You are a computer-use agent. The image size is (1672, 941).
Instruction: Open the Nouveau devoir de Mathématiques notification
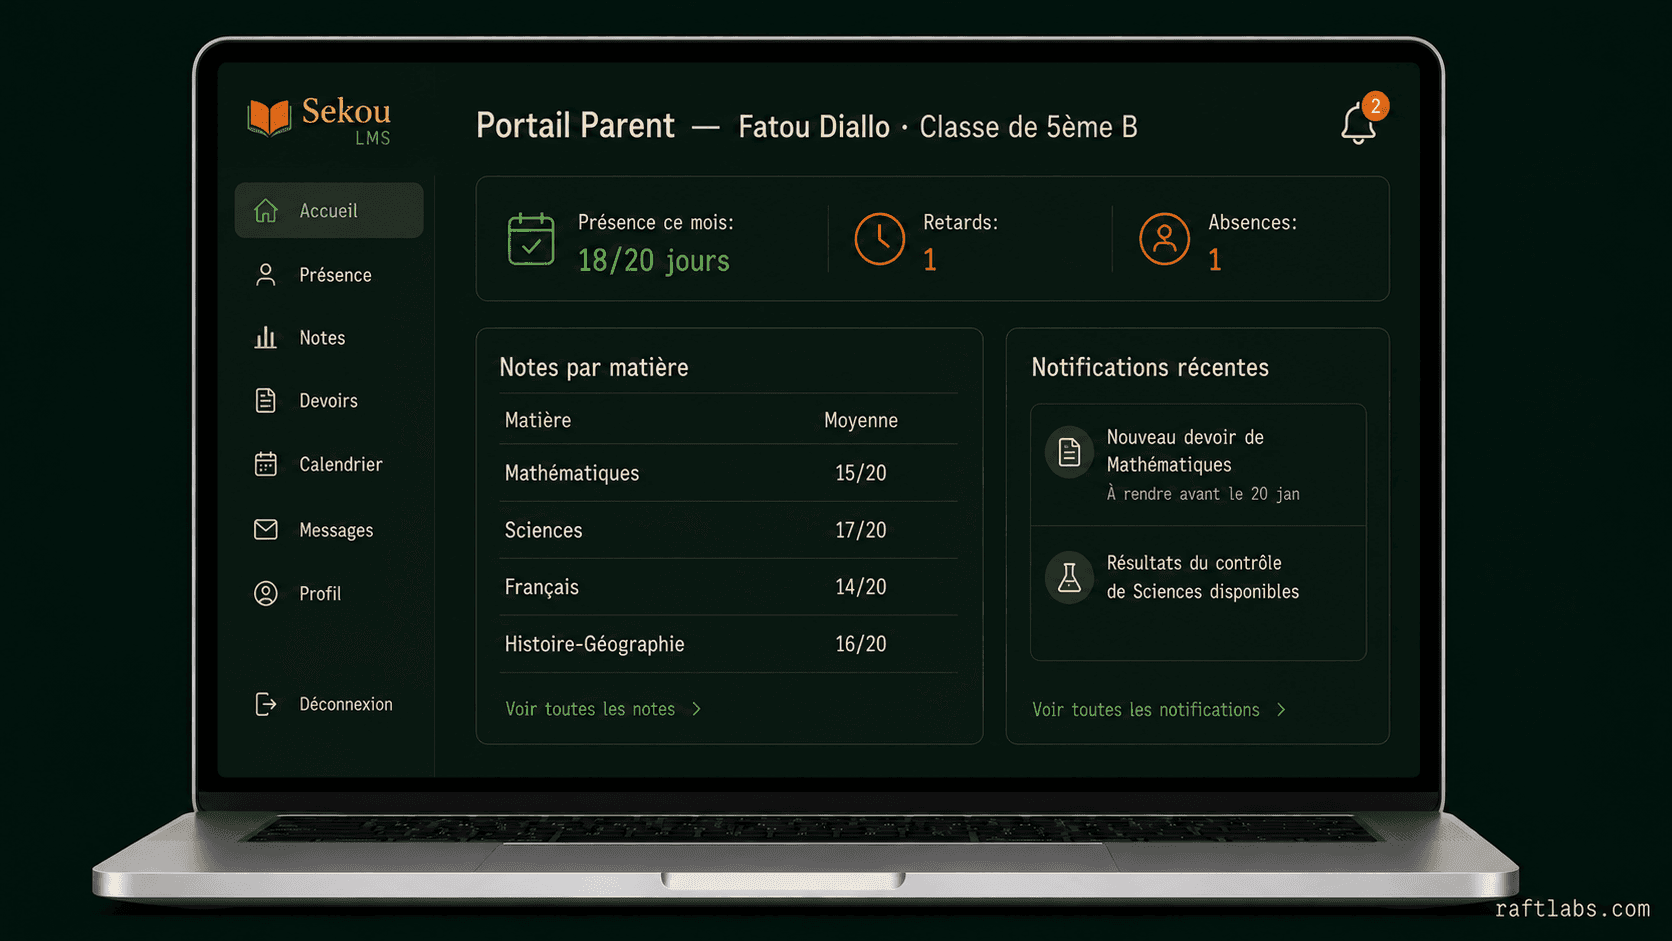(x=1198, y=465)
